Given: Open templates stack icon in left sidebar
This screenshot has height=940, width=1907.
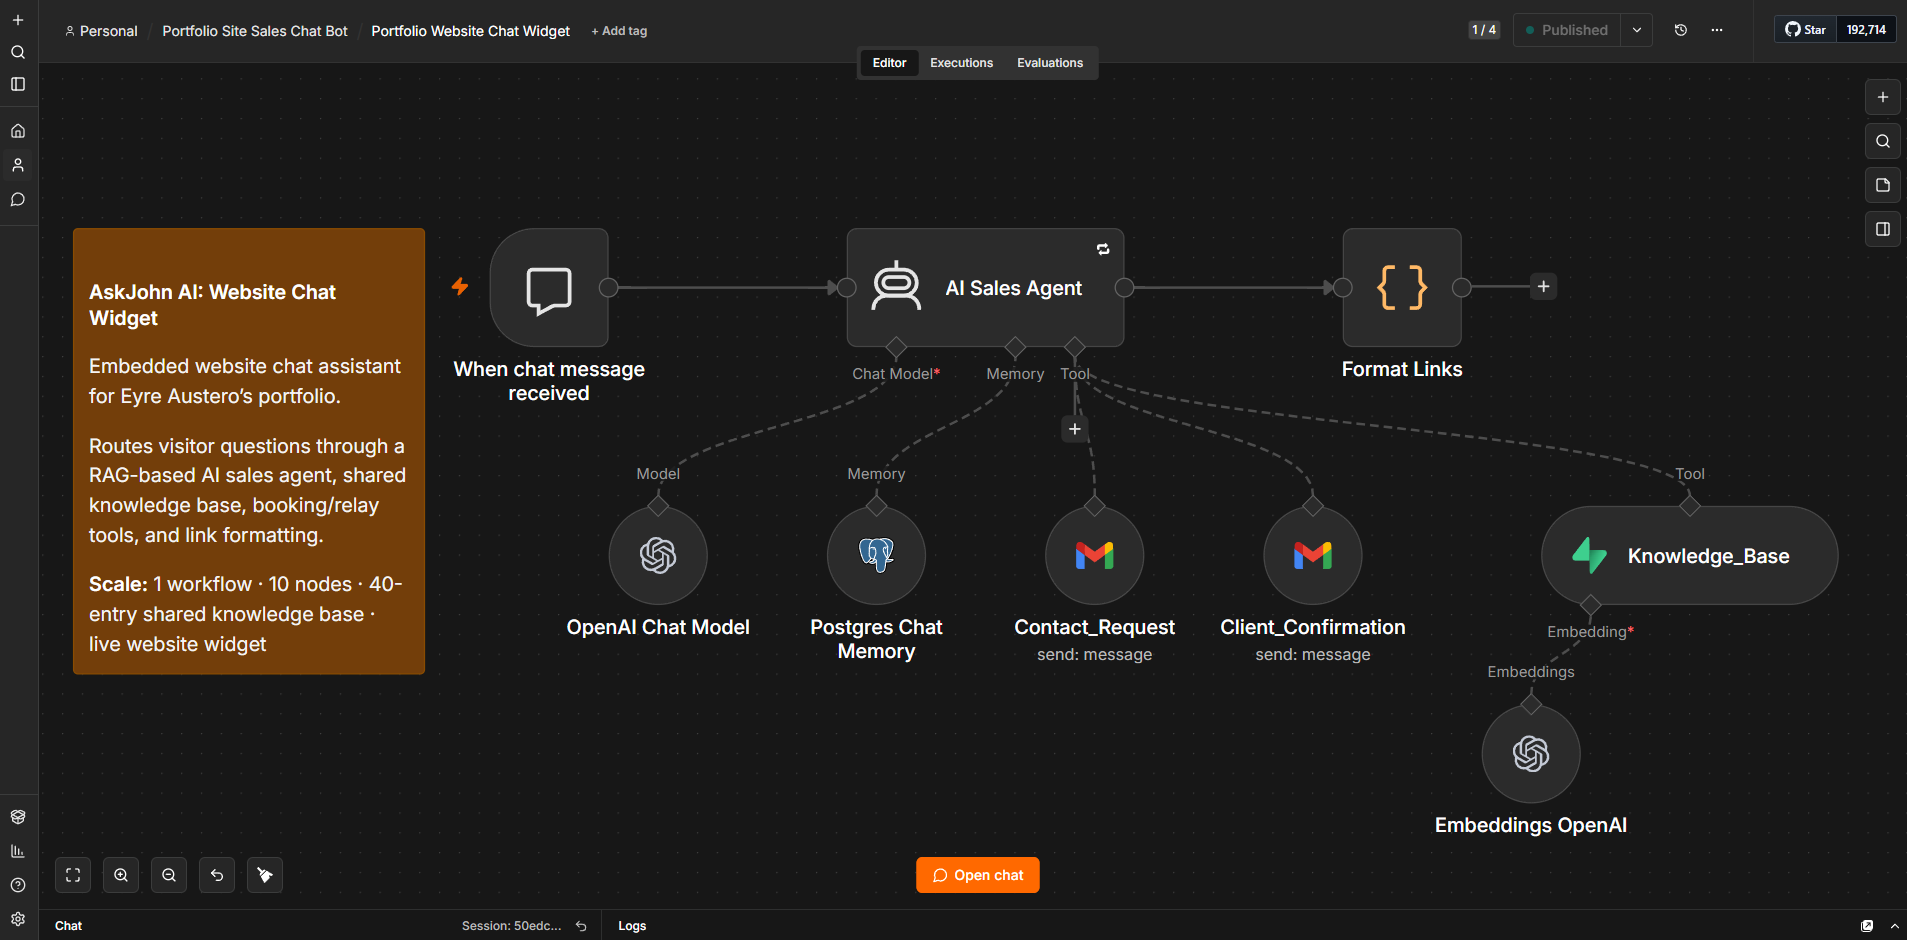Looking at the screenshot, I should coord(18,817).
